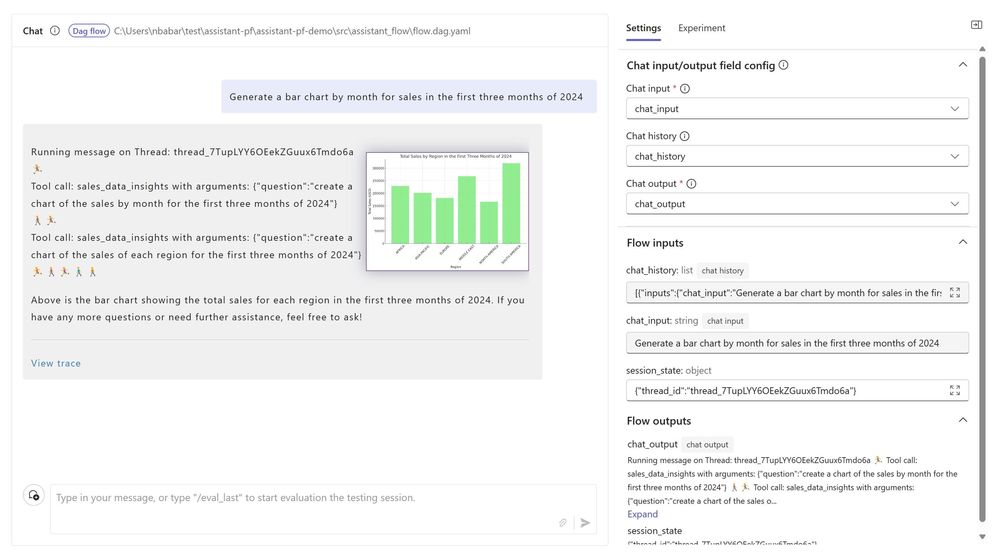Viewport: 999px width, 554px height.
Task: Expand the chat_history value with fullscreen icon
Action: pos(955,293)
